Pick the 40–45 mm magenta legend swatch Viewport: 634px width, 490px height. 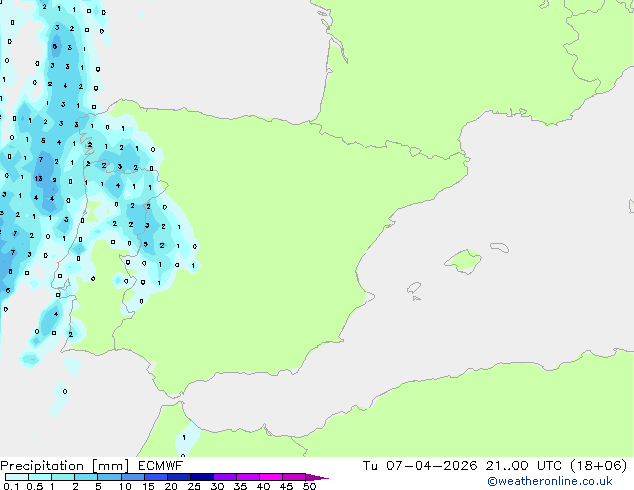pyautogui.click(x=271, y=477)
